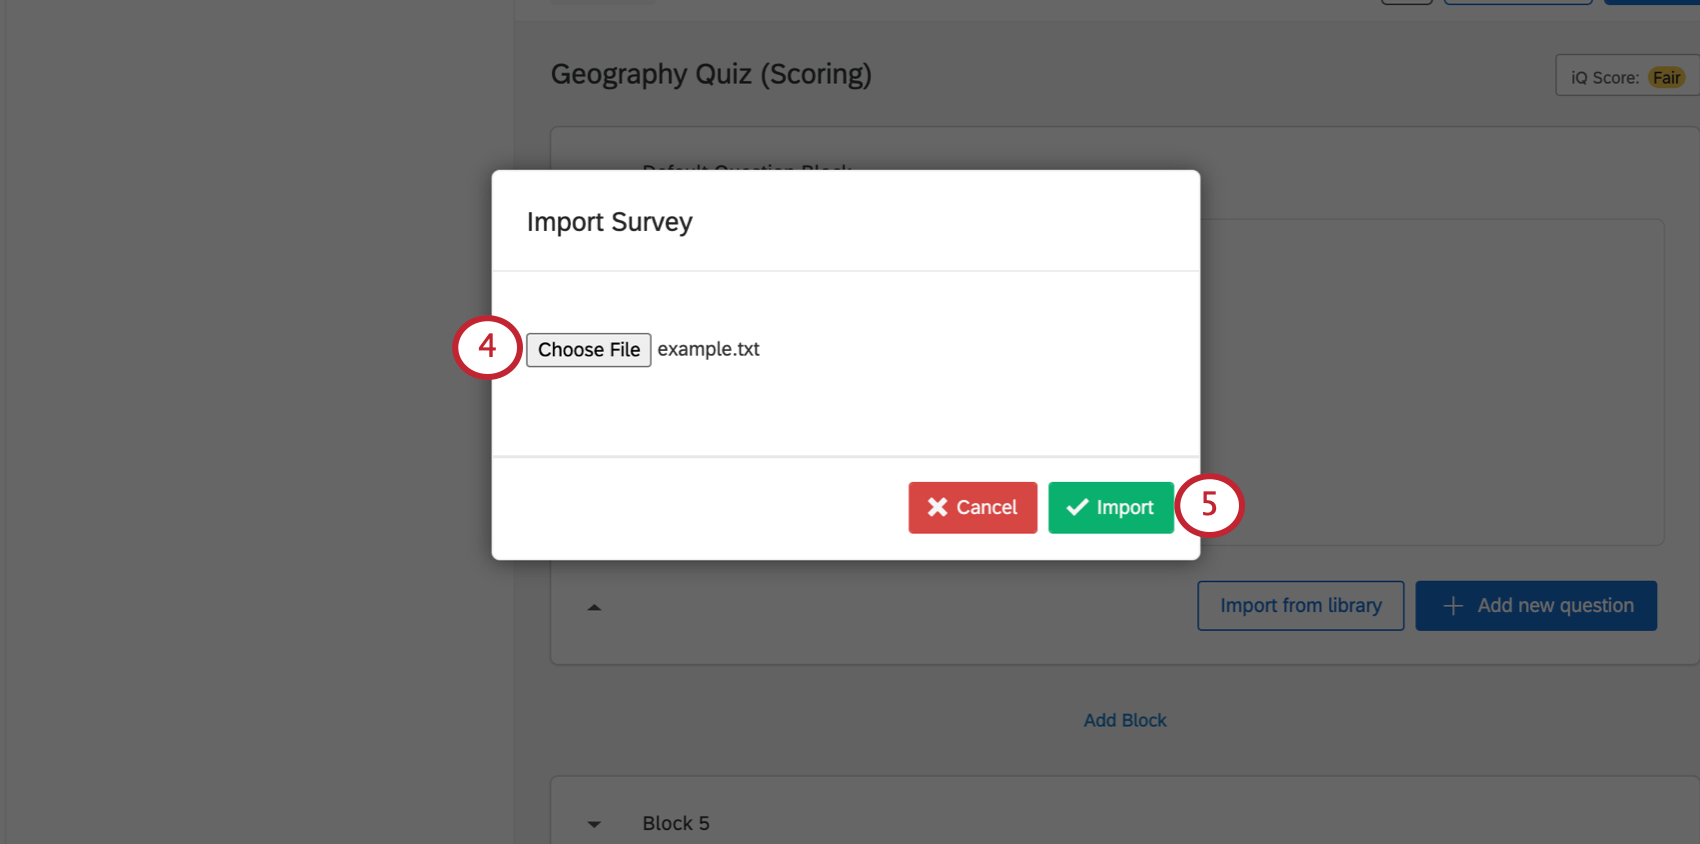This screenshot has height=844, width=1700.
Task: Open Import from library
Action: tap(1300, 606)
